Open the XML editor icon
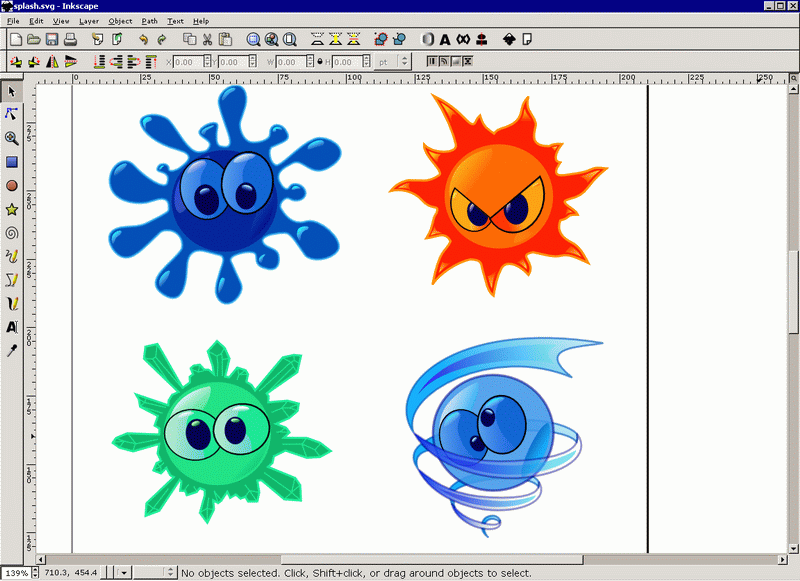This screenshot has width=800, height=581. [x=463, y=39]
